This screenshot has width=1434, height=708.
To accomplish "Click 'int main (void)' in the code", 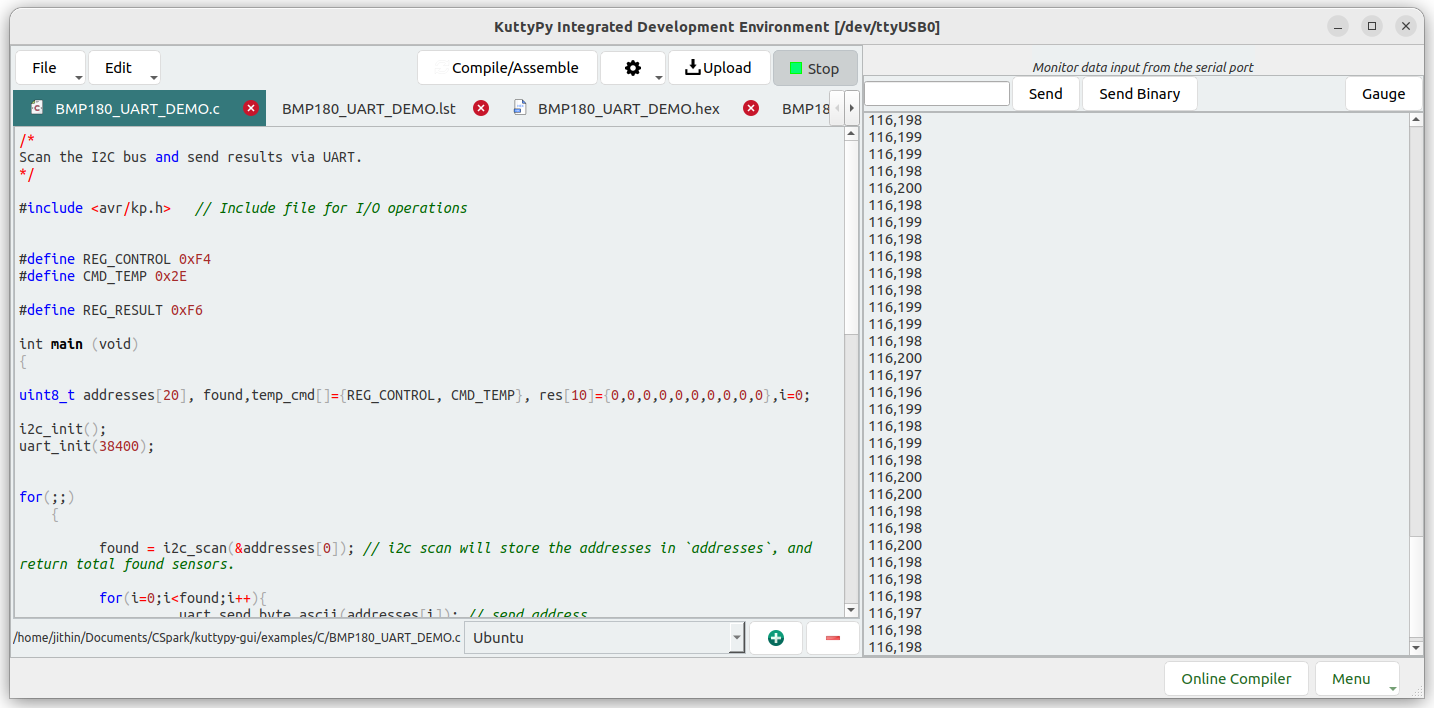I will (79, 344).
